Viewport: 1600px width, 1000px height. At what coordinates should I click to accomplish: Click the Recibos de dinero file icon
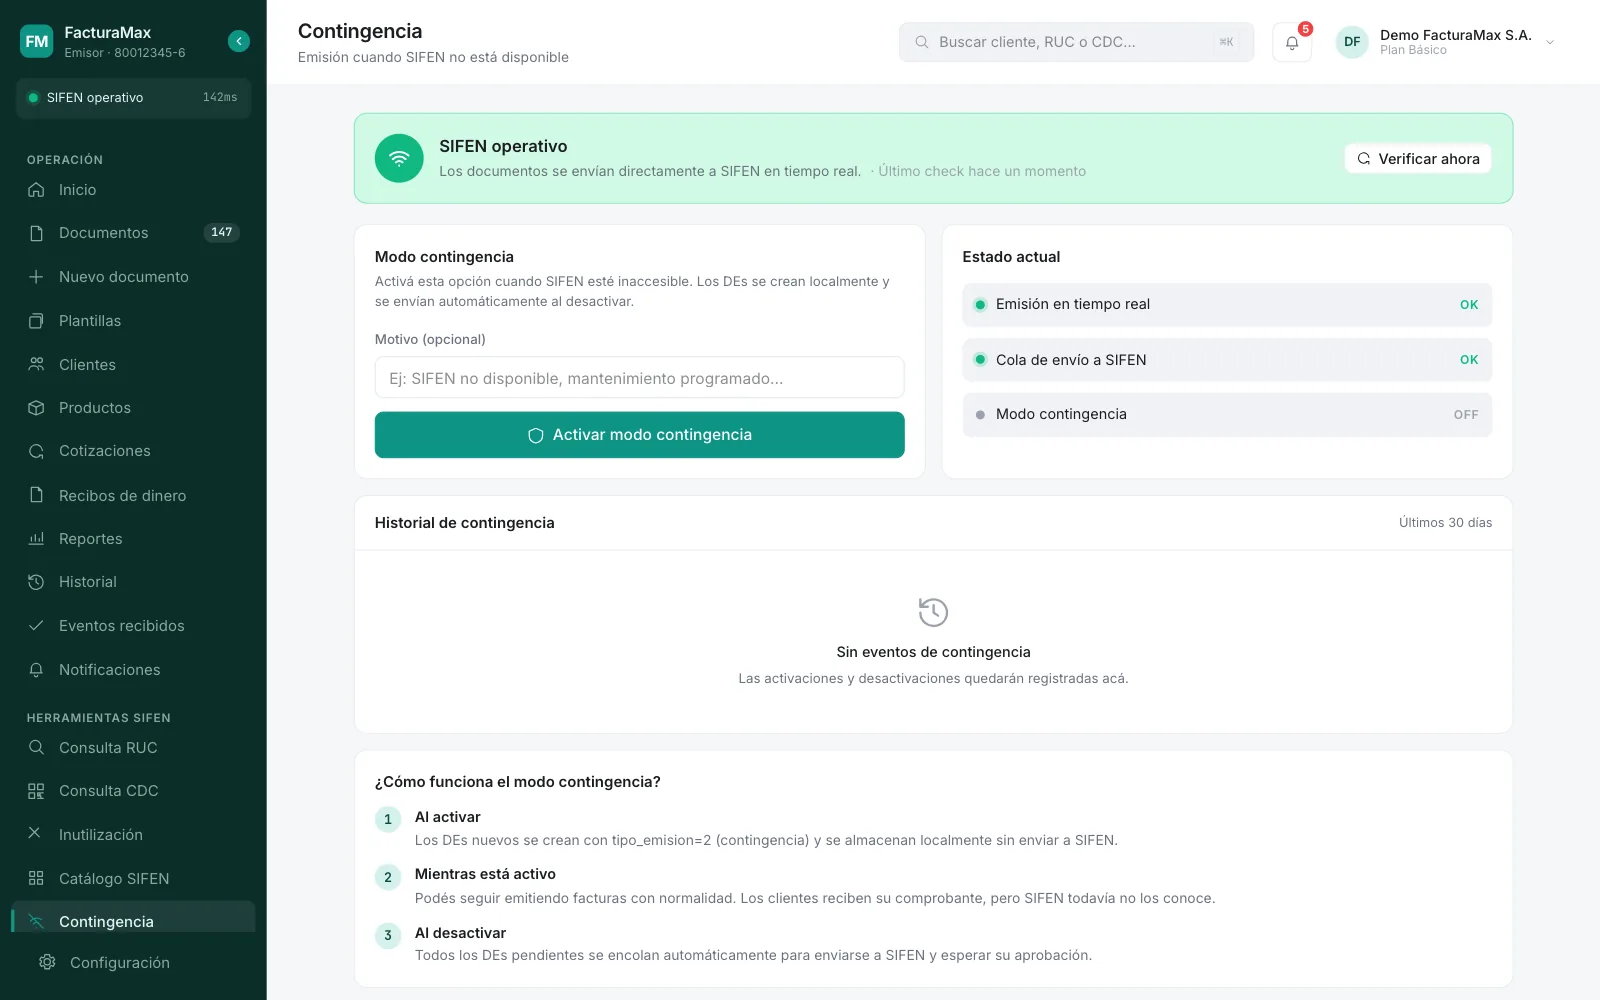click(36, 495)
